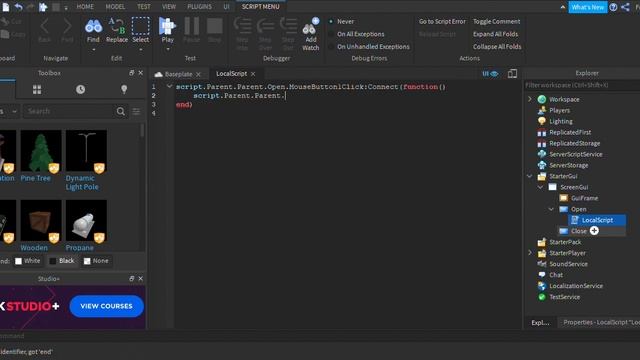The height and width of the screenshot is (360, 640).
Task: Click the What's New button
Action: pos(587,7)
